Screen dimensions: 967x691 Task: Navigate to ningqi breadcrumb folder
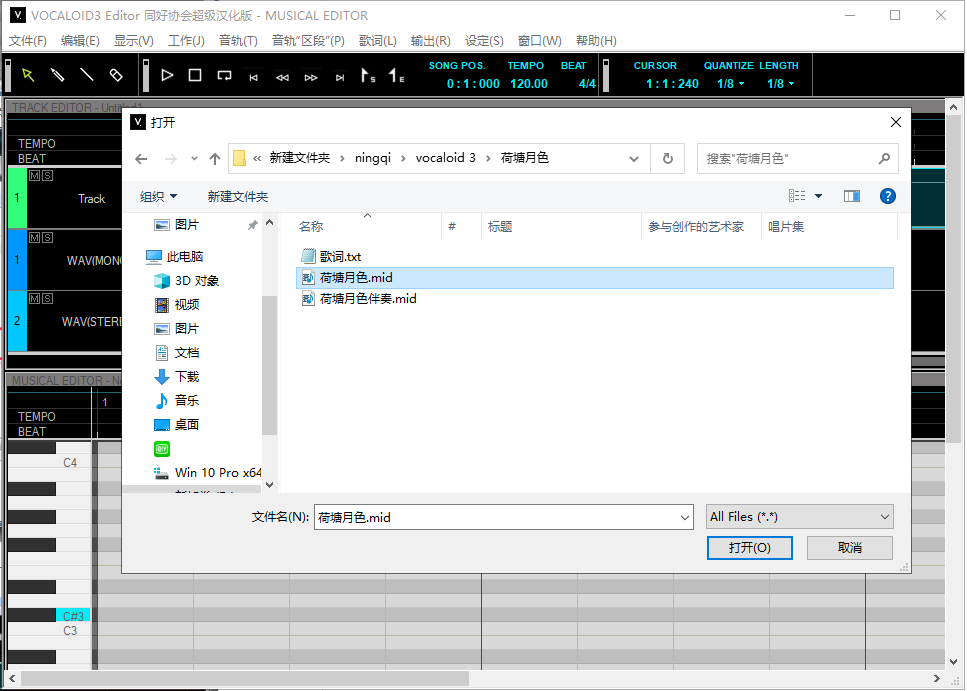tap(372, 158)
